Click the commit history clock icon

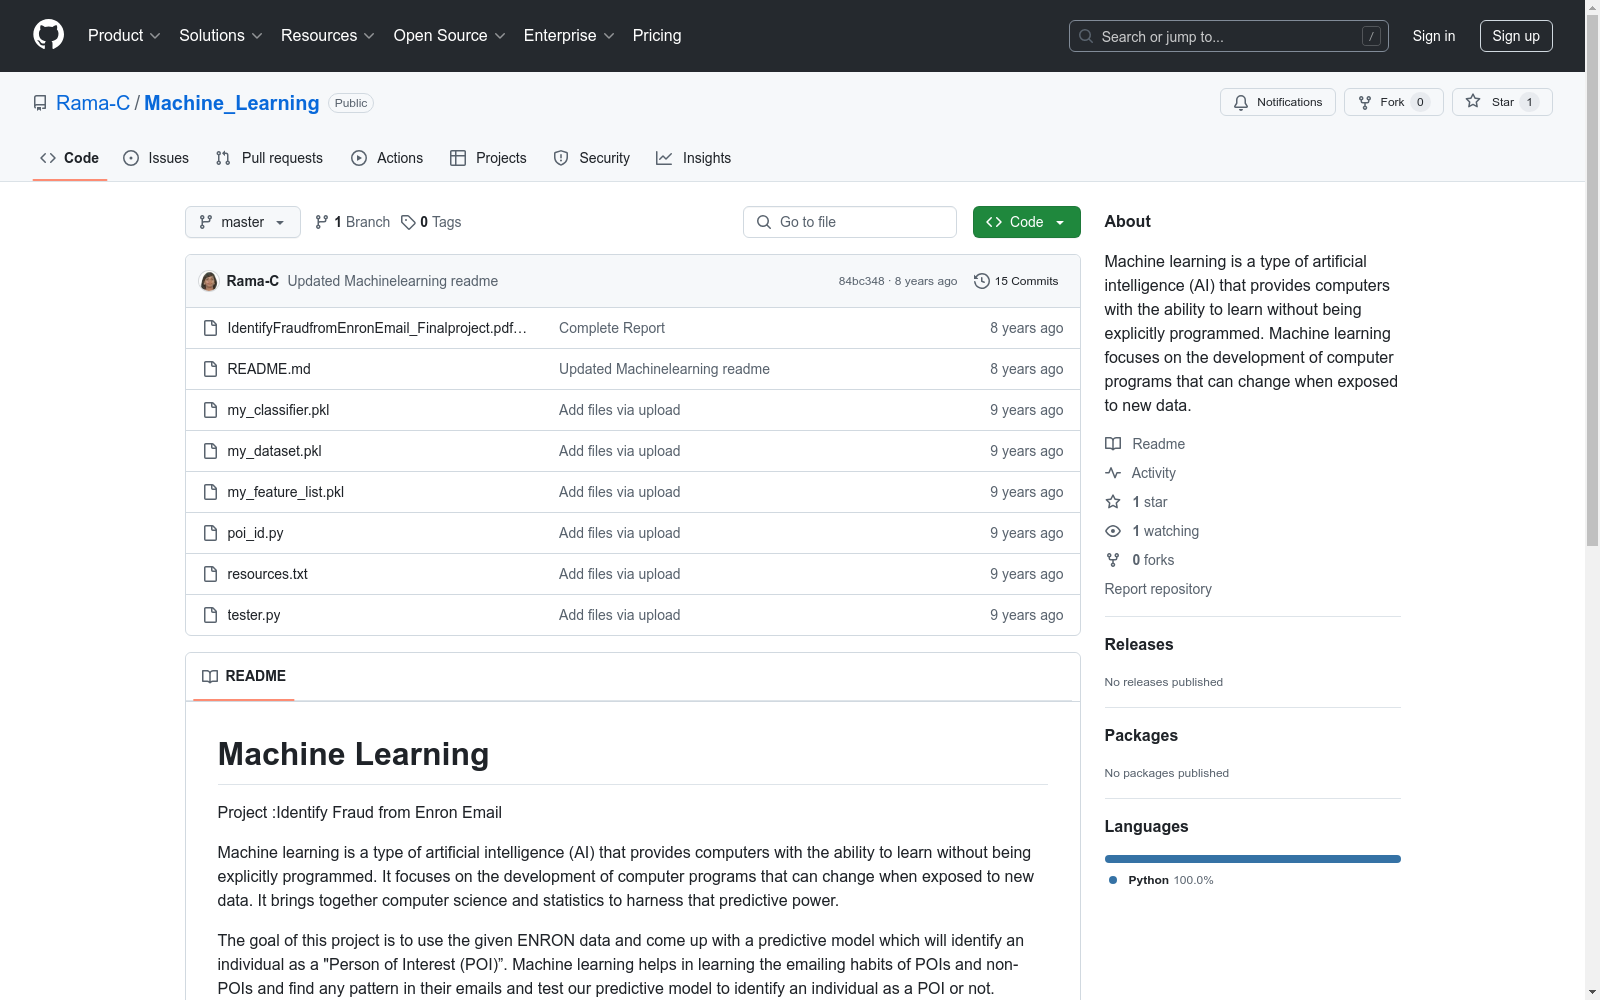(982, 281)
